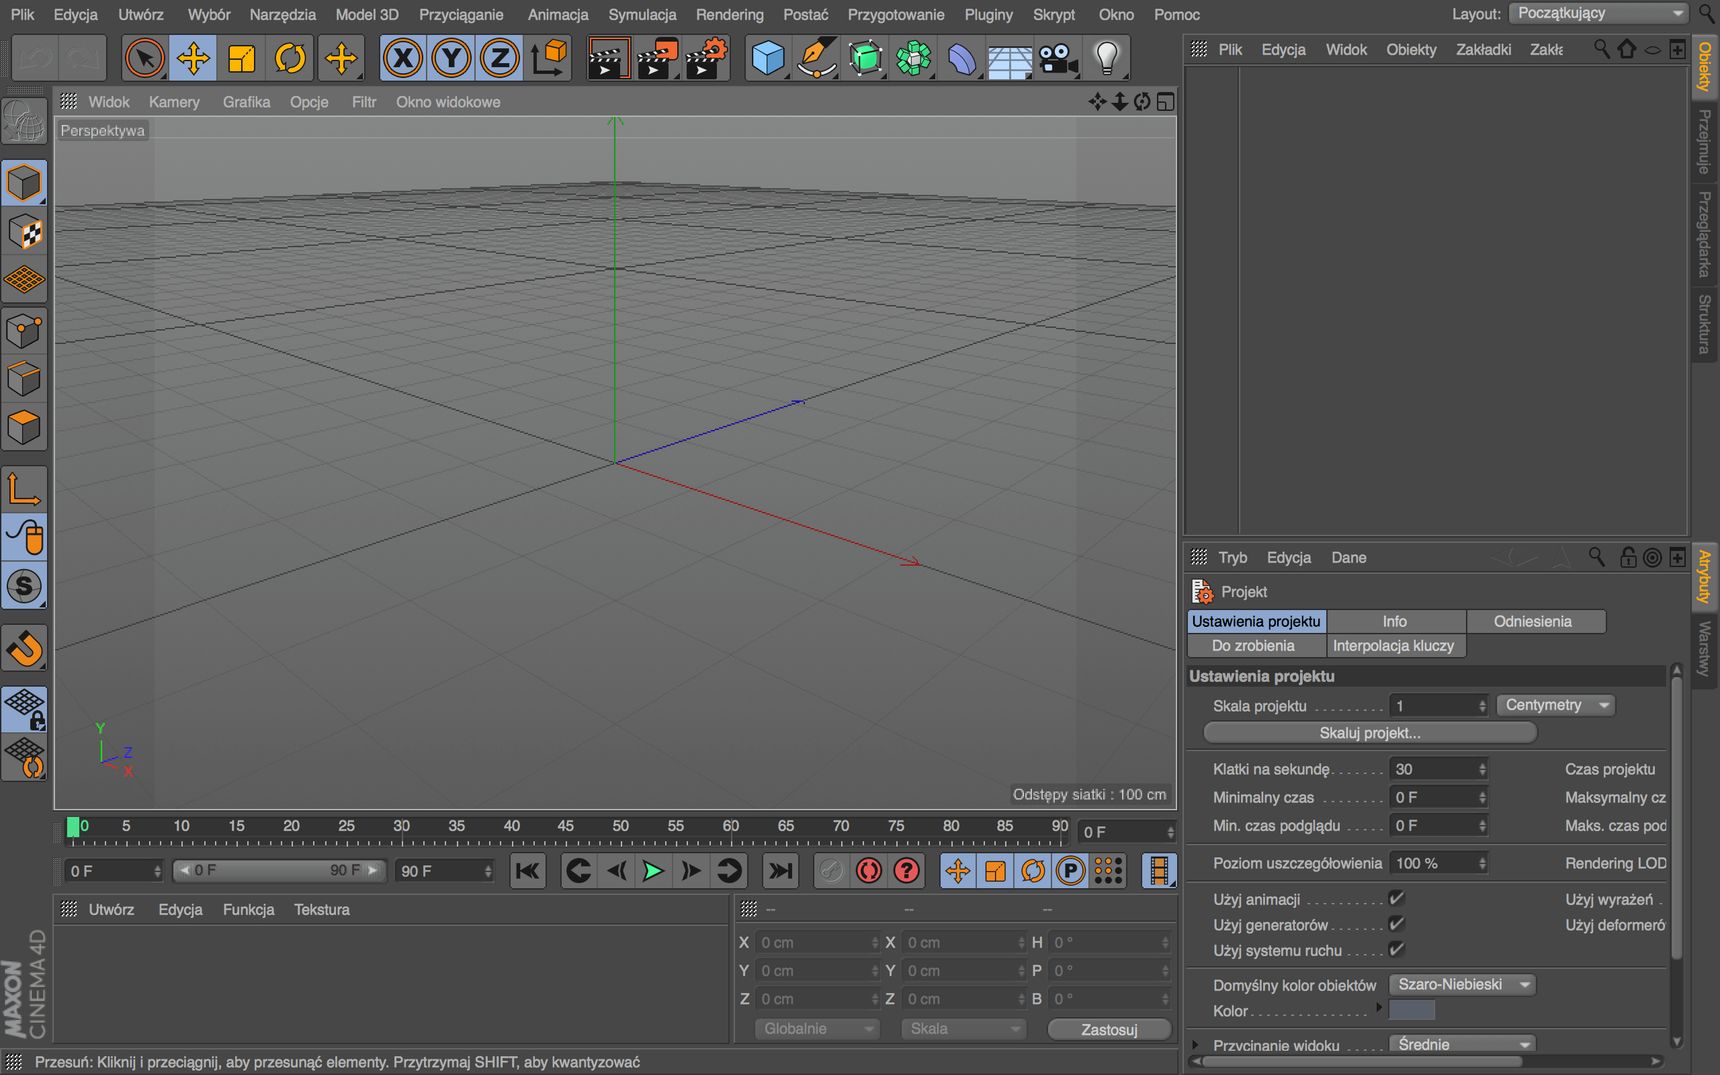Switch to Texture mode checkerboard cube
Viewport: 1720px width, 1075px height.
(24, 232)
